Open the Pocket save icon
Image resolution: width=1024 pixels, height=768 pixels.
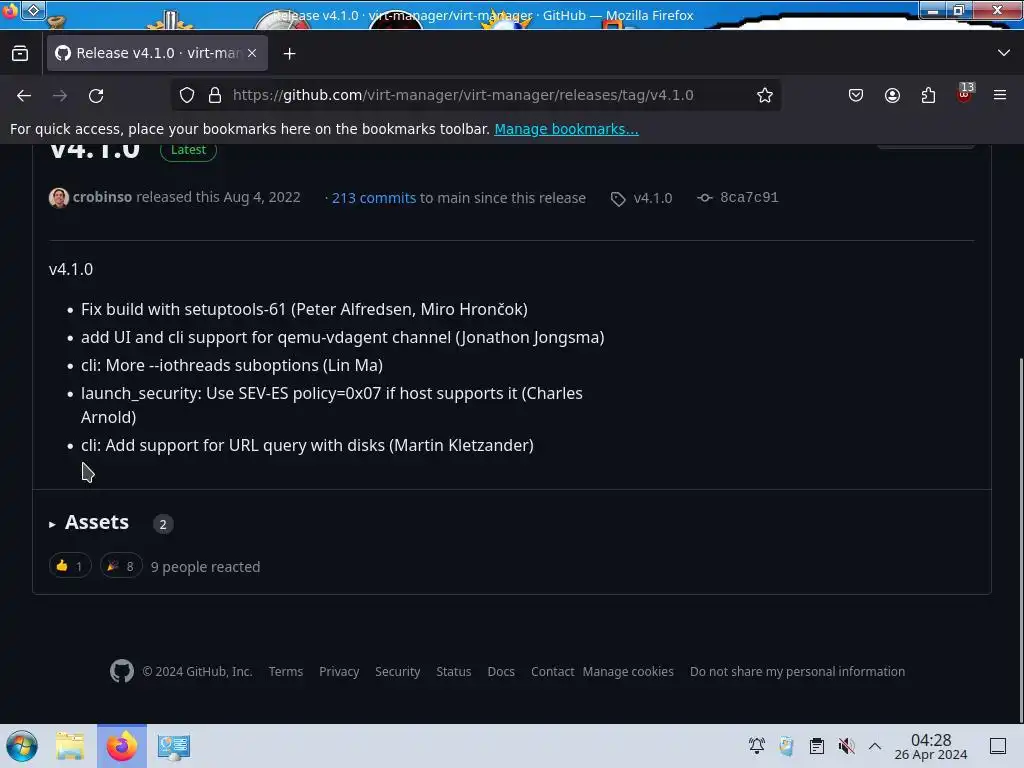[856, 95]
